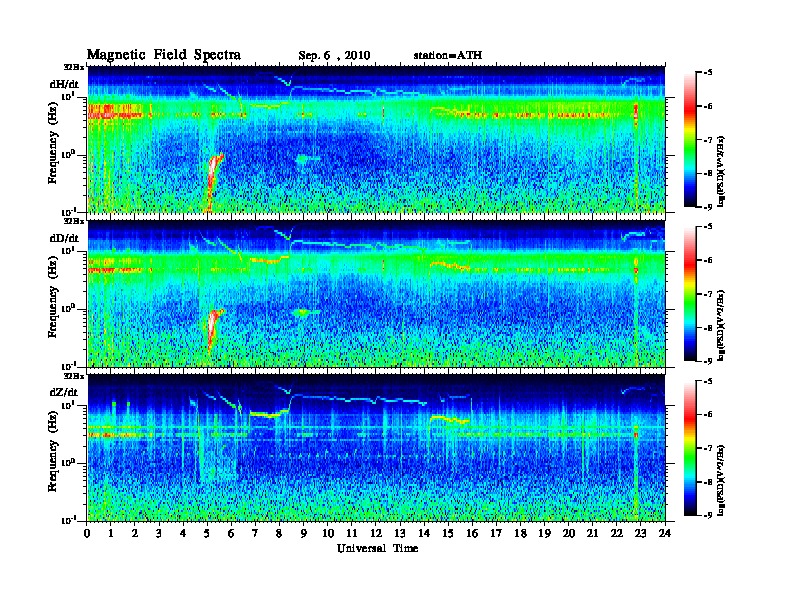Click hour 7 on the time axis

coord(256,533)
